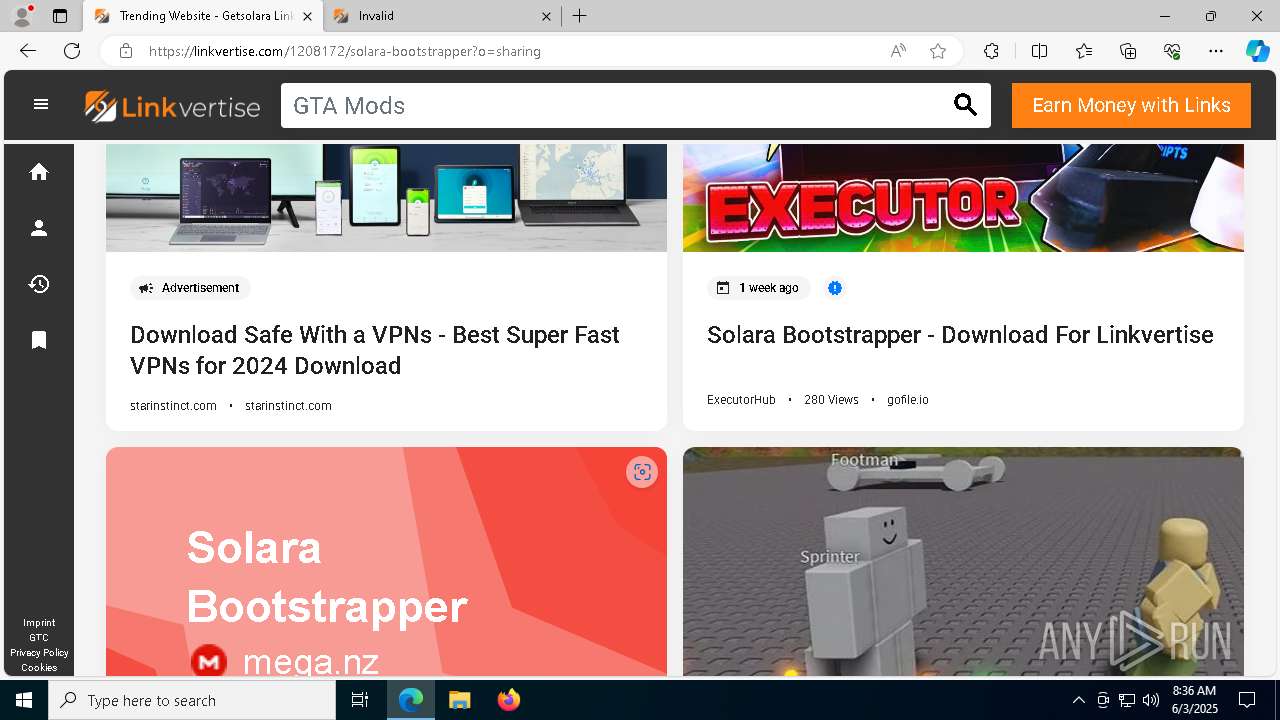Open the notification center
Image resolution: width=1280 pixels, height=720 pixels.
(1247, 700)
